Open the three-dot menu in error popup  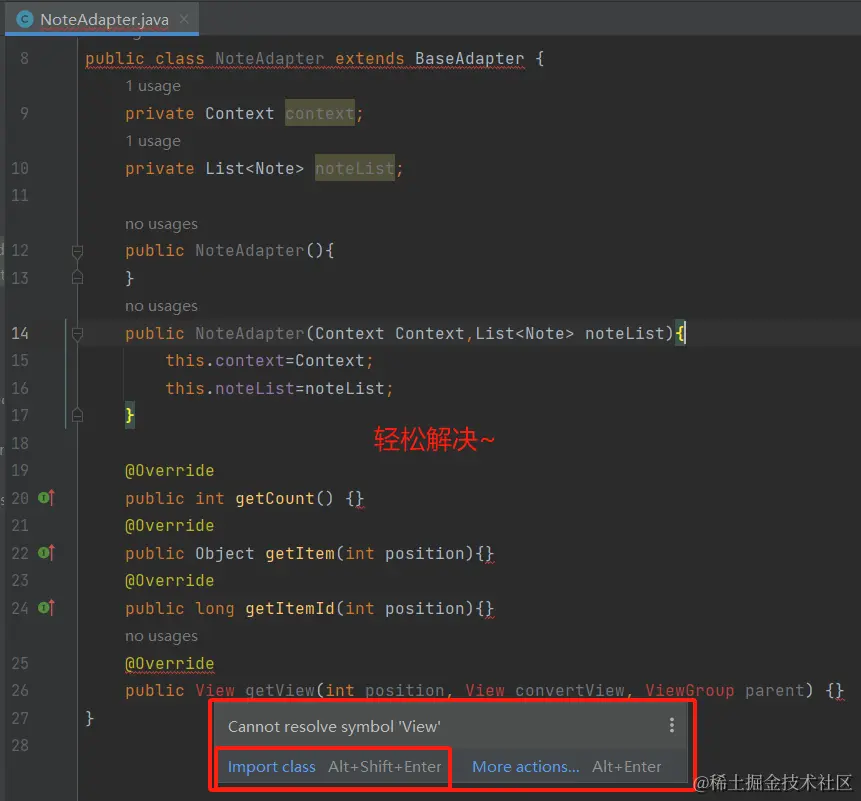(x=672, y=725)
